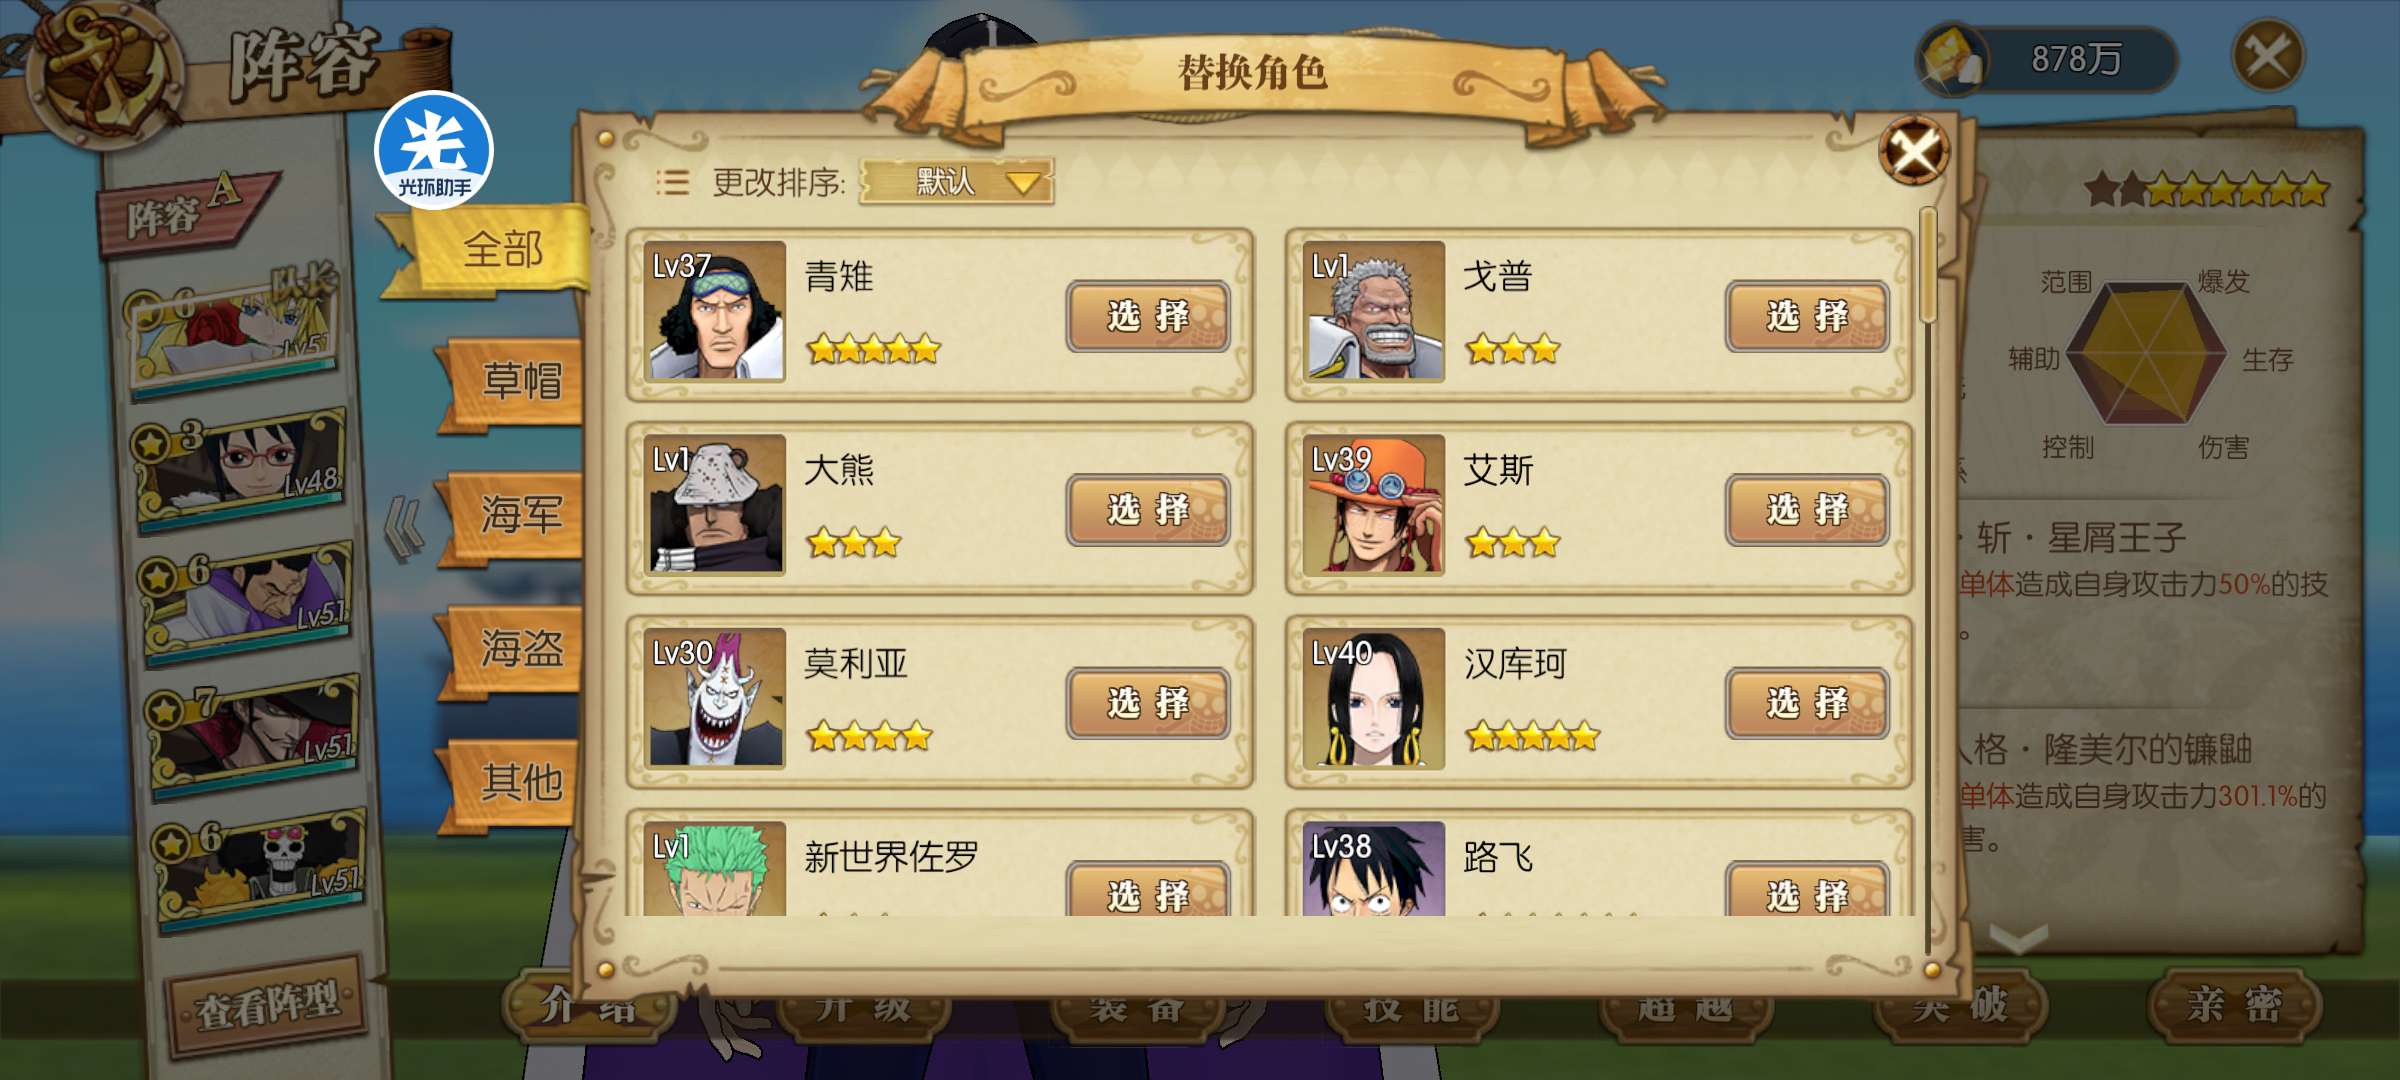Screen dimensions: 2400x1080
Task: Select the Lv48 glasses character lineup slot
Action: pos(241,465)
